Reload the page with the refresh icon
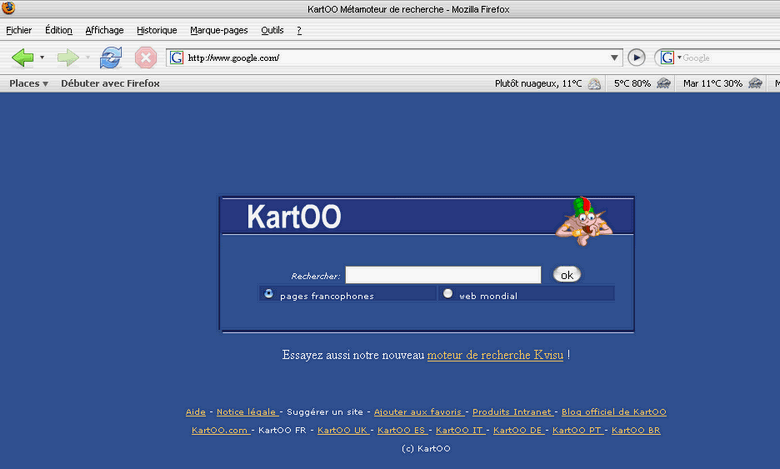This screenshot has width=780, height=469. [x=110, y=58]
